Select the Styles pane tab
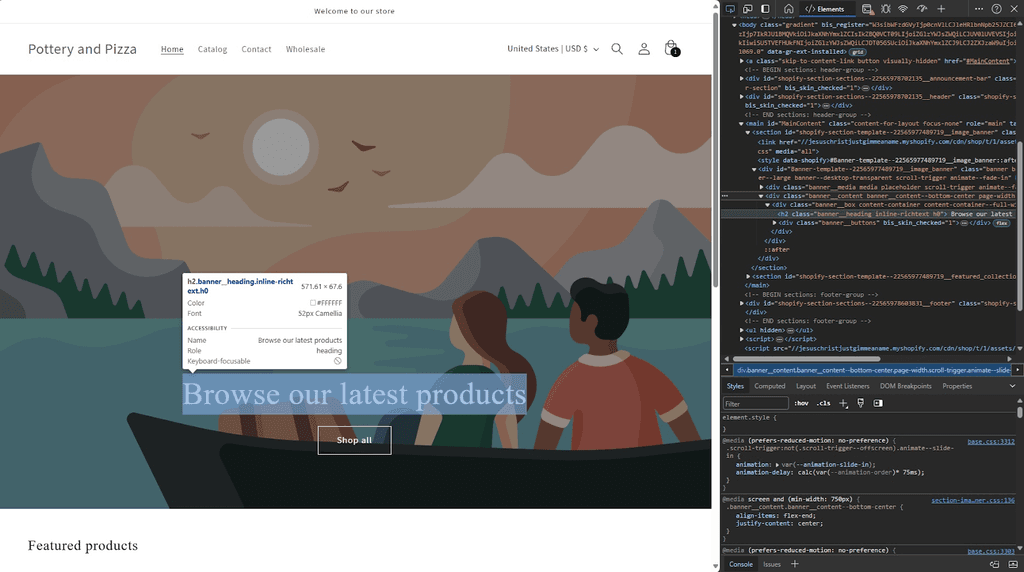Image resolution: width=1024 pixels, height=572 pixels. pos(735,387)
